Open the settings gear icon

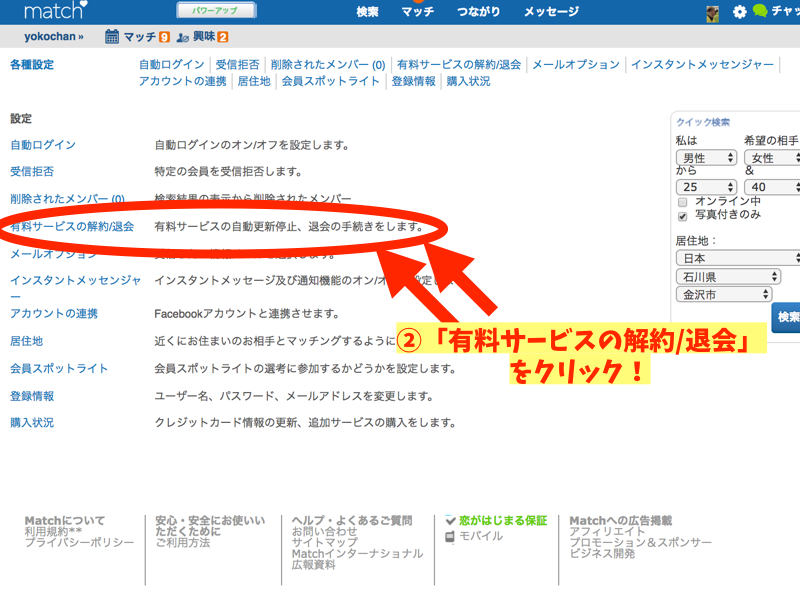(x=739, y=12)
